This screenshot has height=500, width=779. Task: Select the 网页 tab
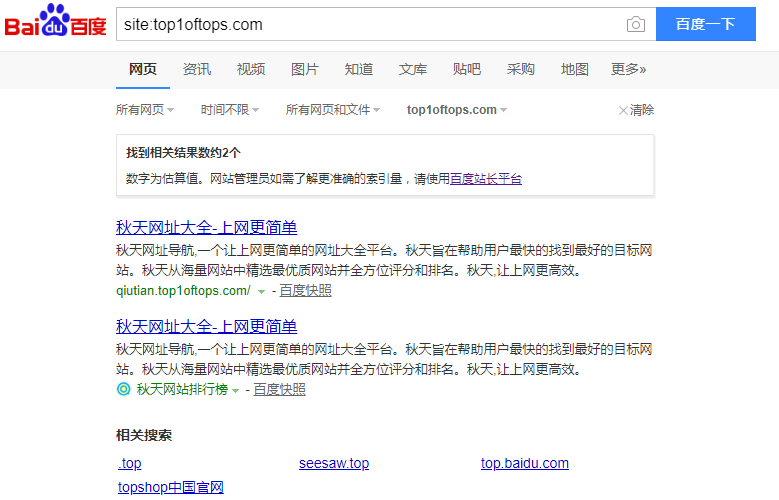[x=143, y=69]
